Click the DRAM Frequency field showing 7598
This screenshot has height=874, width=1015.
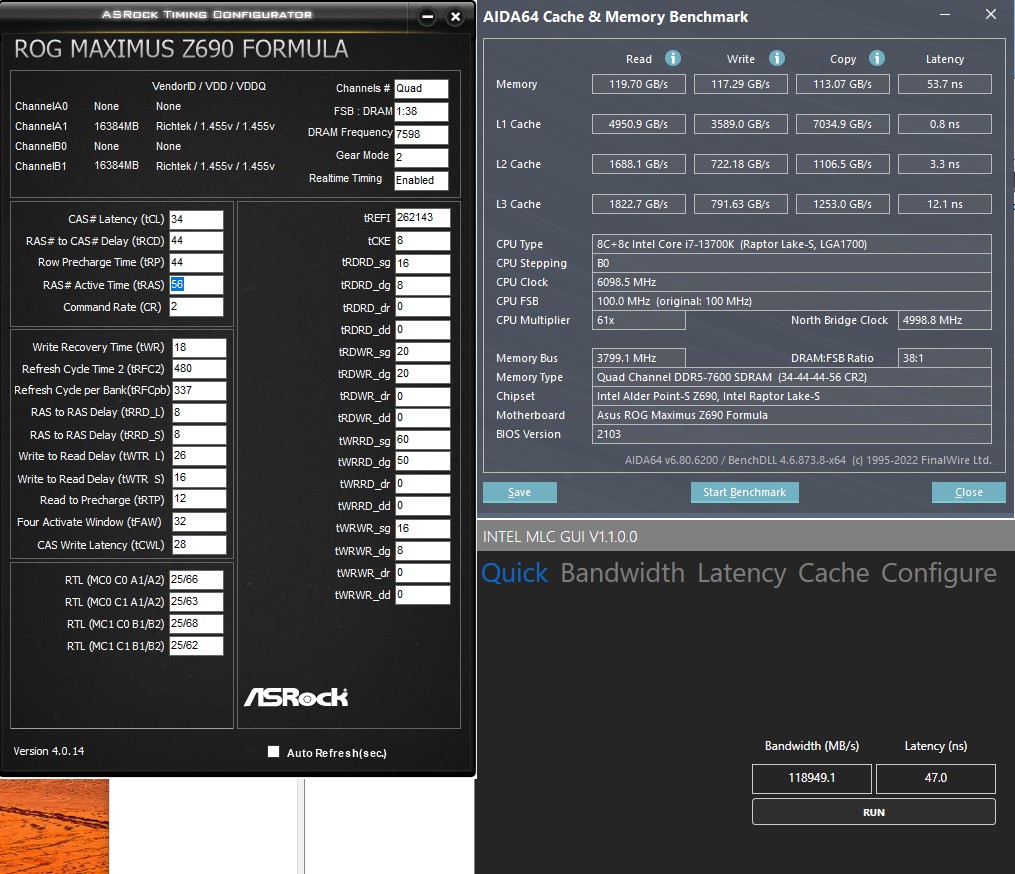421,135
